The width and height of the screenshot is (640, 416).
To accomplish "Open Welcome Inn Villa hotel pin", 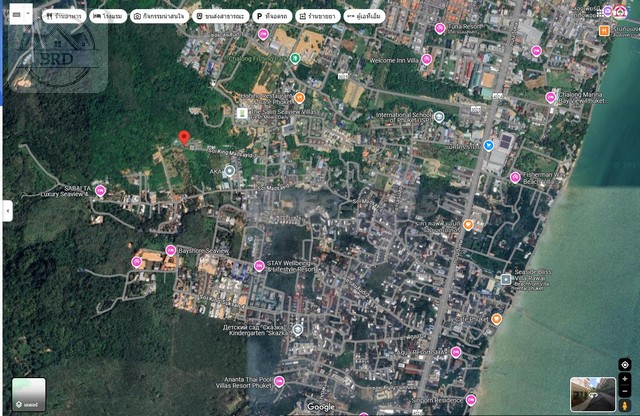I will [427, 59].
